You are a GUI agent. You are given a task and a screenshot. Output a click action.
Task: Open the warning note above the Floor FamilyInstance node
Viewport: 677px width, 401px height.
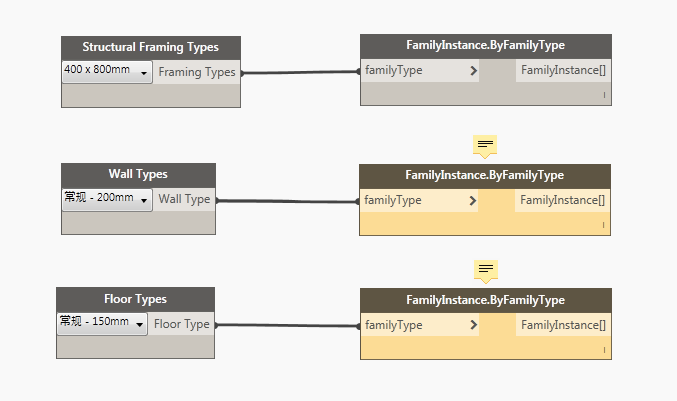[x=486, y=272]
